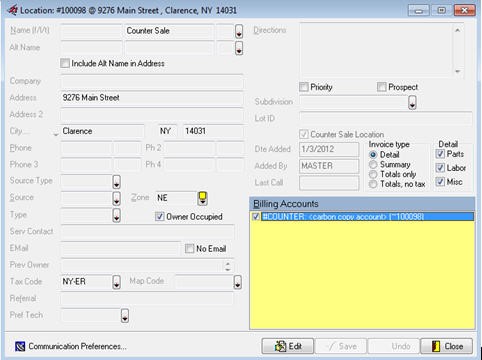Enable the Priority checkbox
Viewport: 482px width, 360px height.
[x=303, y=87]
